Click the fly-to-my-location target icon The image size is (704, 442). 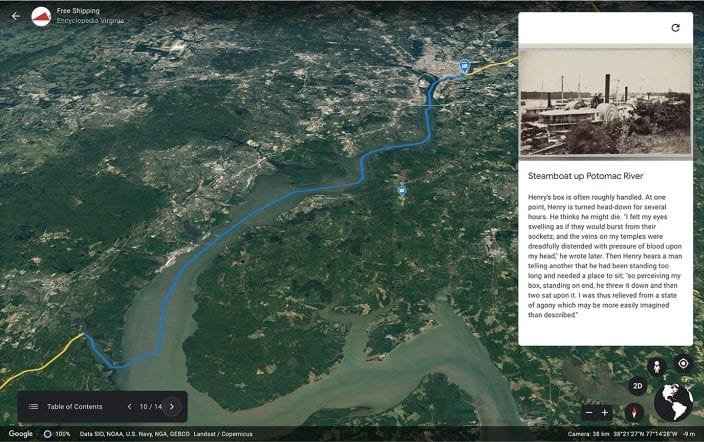[683, 364]
